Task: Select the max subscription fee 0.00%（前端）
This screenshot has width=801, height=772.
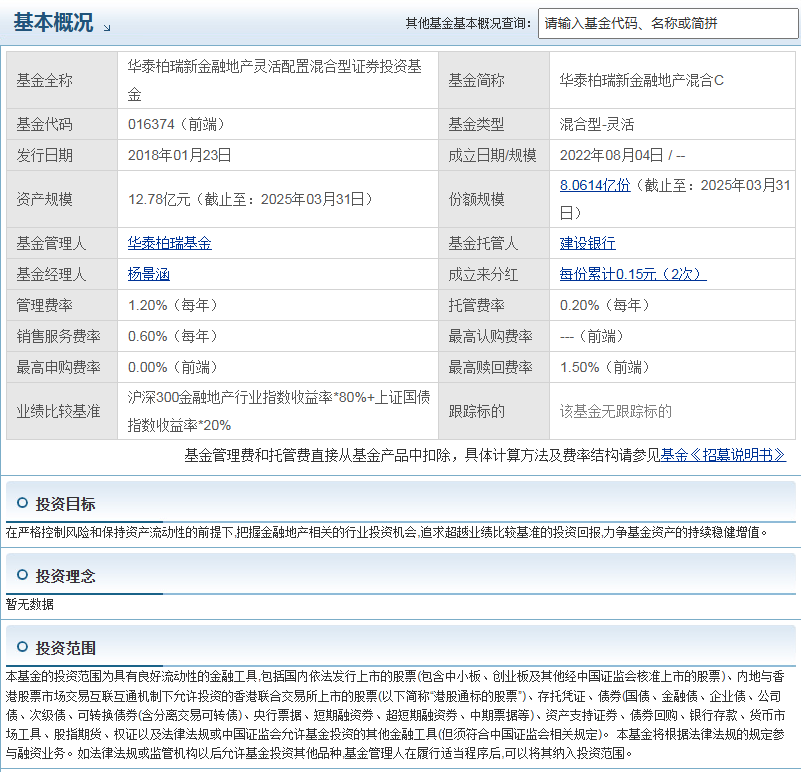Action: click(x=173, y=367)
